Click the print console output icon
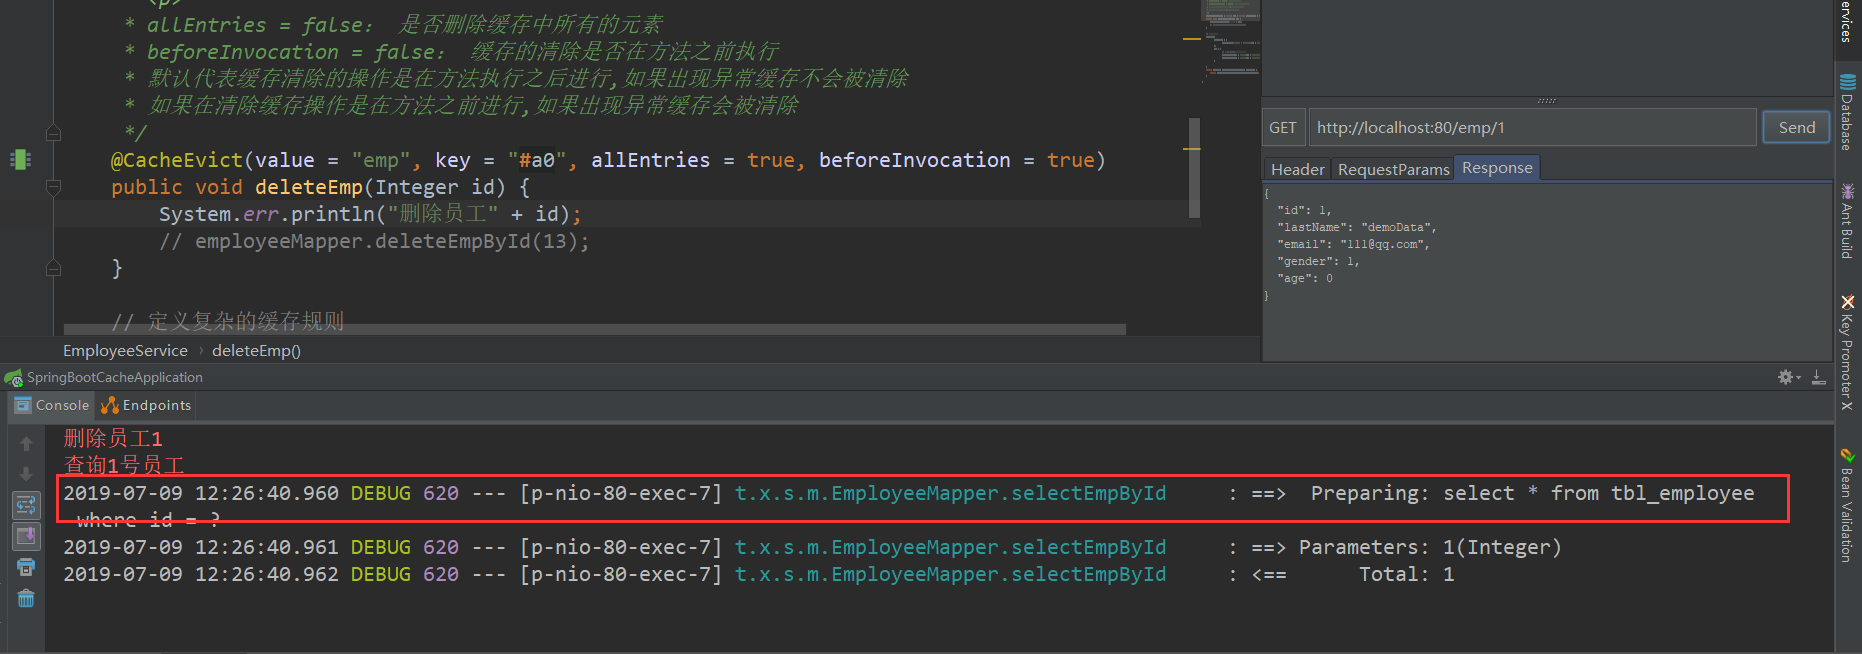Screen dimensions: 1862x654 click(x=26, y=567)
